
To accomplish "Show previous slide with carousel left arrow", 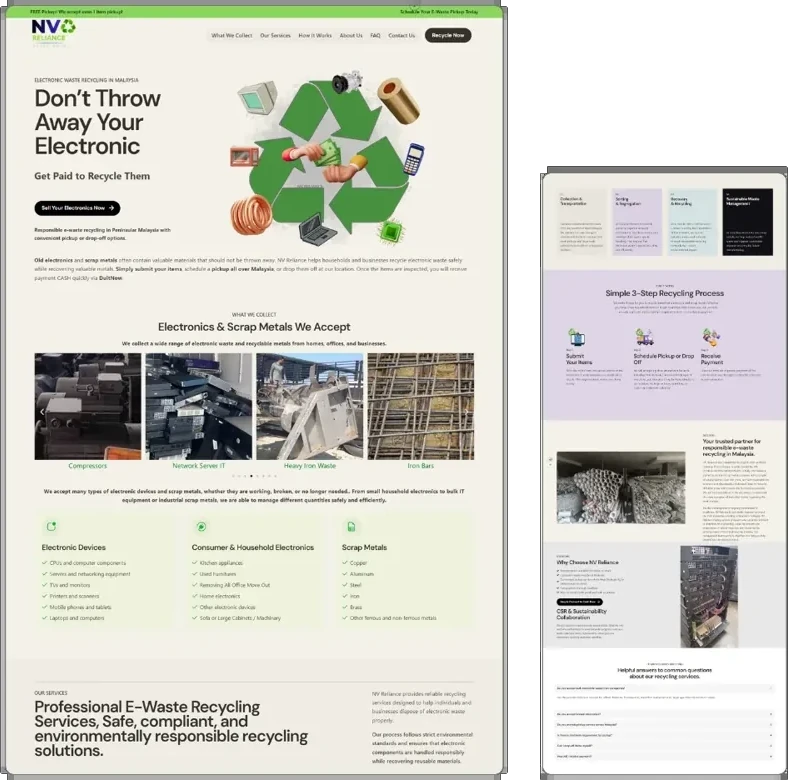I will (42, 412).
